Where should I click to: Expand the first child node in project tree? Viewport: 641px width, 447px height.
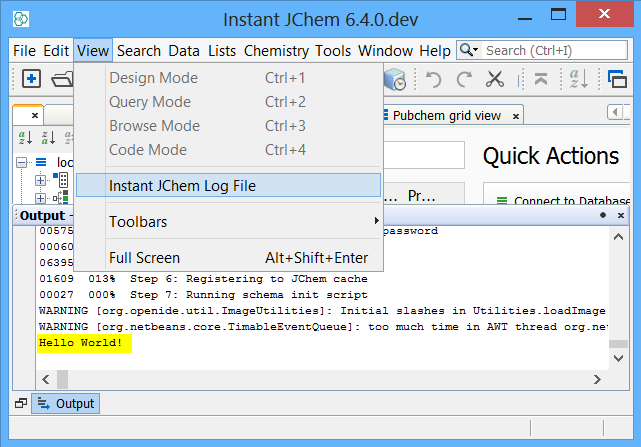coord(41,180)
